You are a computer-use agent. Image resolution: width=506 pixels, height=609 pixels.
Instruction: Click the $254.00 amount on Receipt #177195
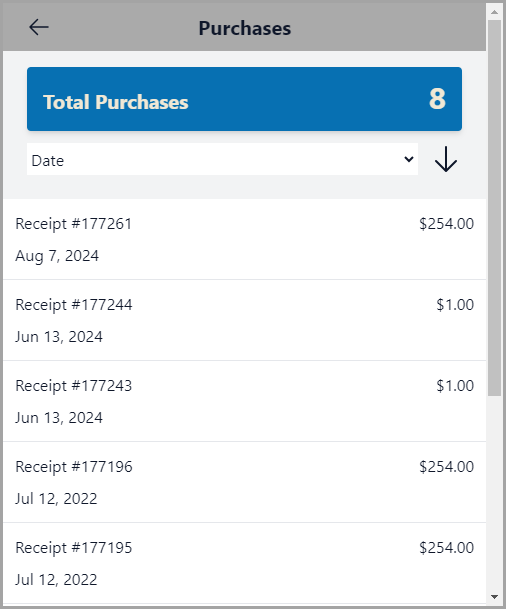tap(447, 548)
